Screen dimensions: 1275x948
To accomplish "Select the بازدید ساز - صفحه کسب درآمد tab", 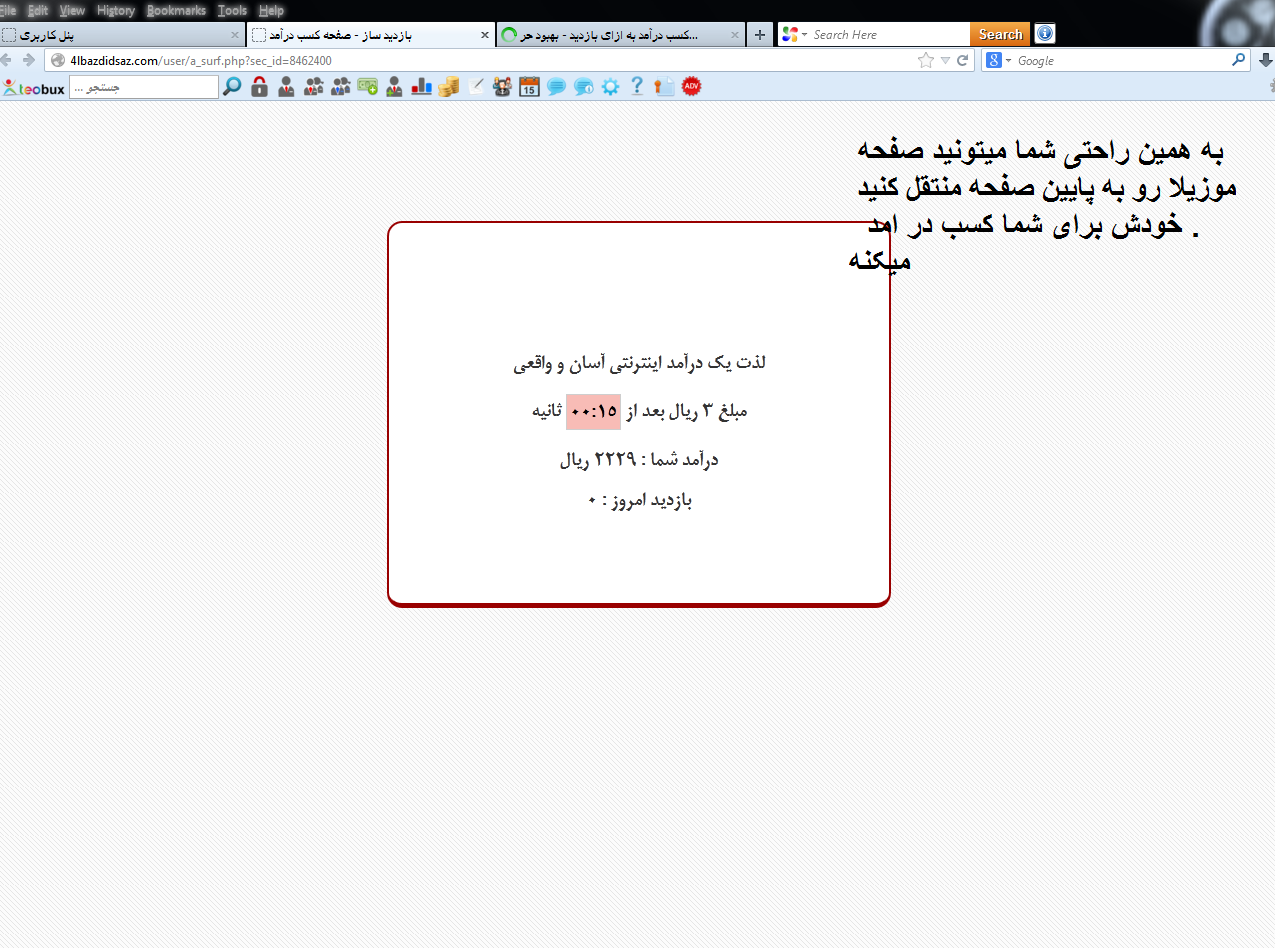I will point(371,35).
